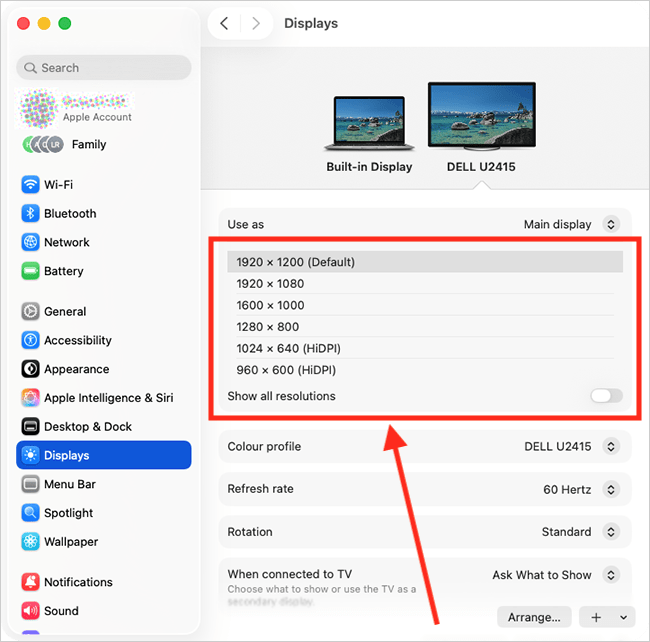Select the Wallpaper icon in sidebar

point(30,542)
